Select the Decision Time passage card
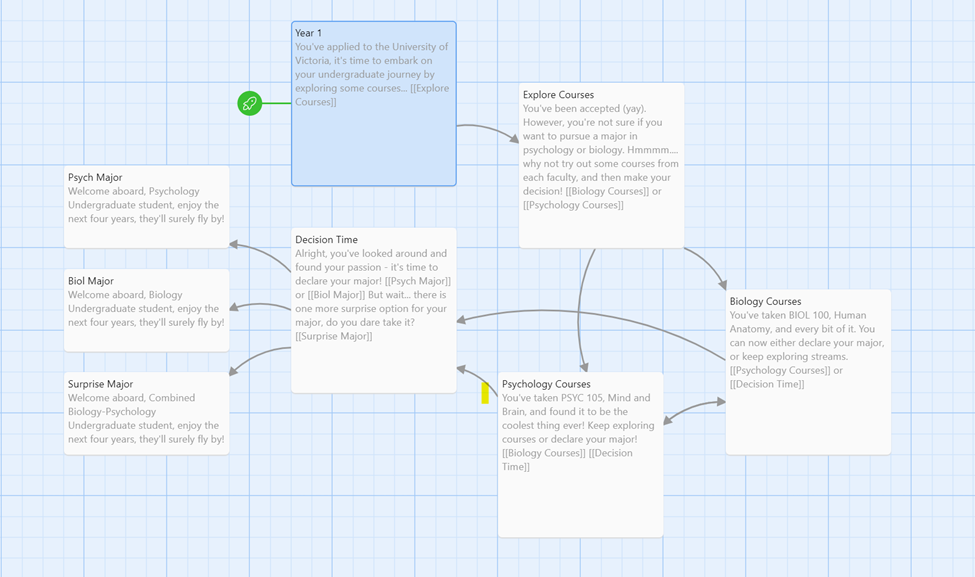This screenshot has width=975, height=577. 374,310
